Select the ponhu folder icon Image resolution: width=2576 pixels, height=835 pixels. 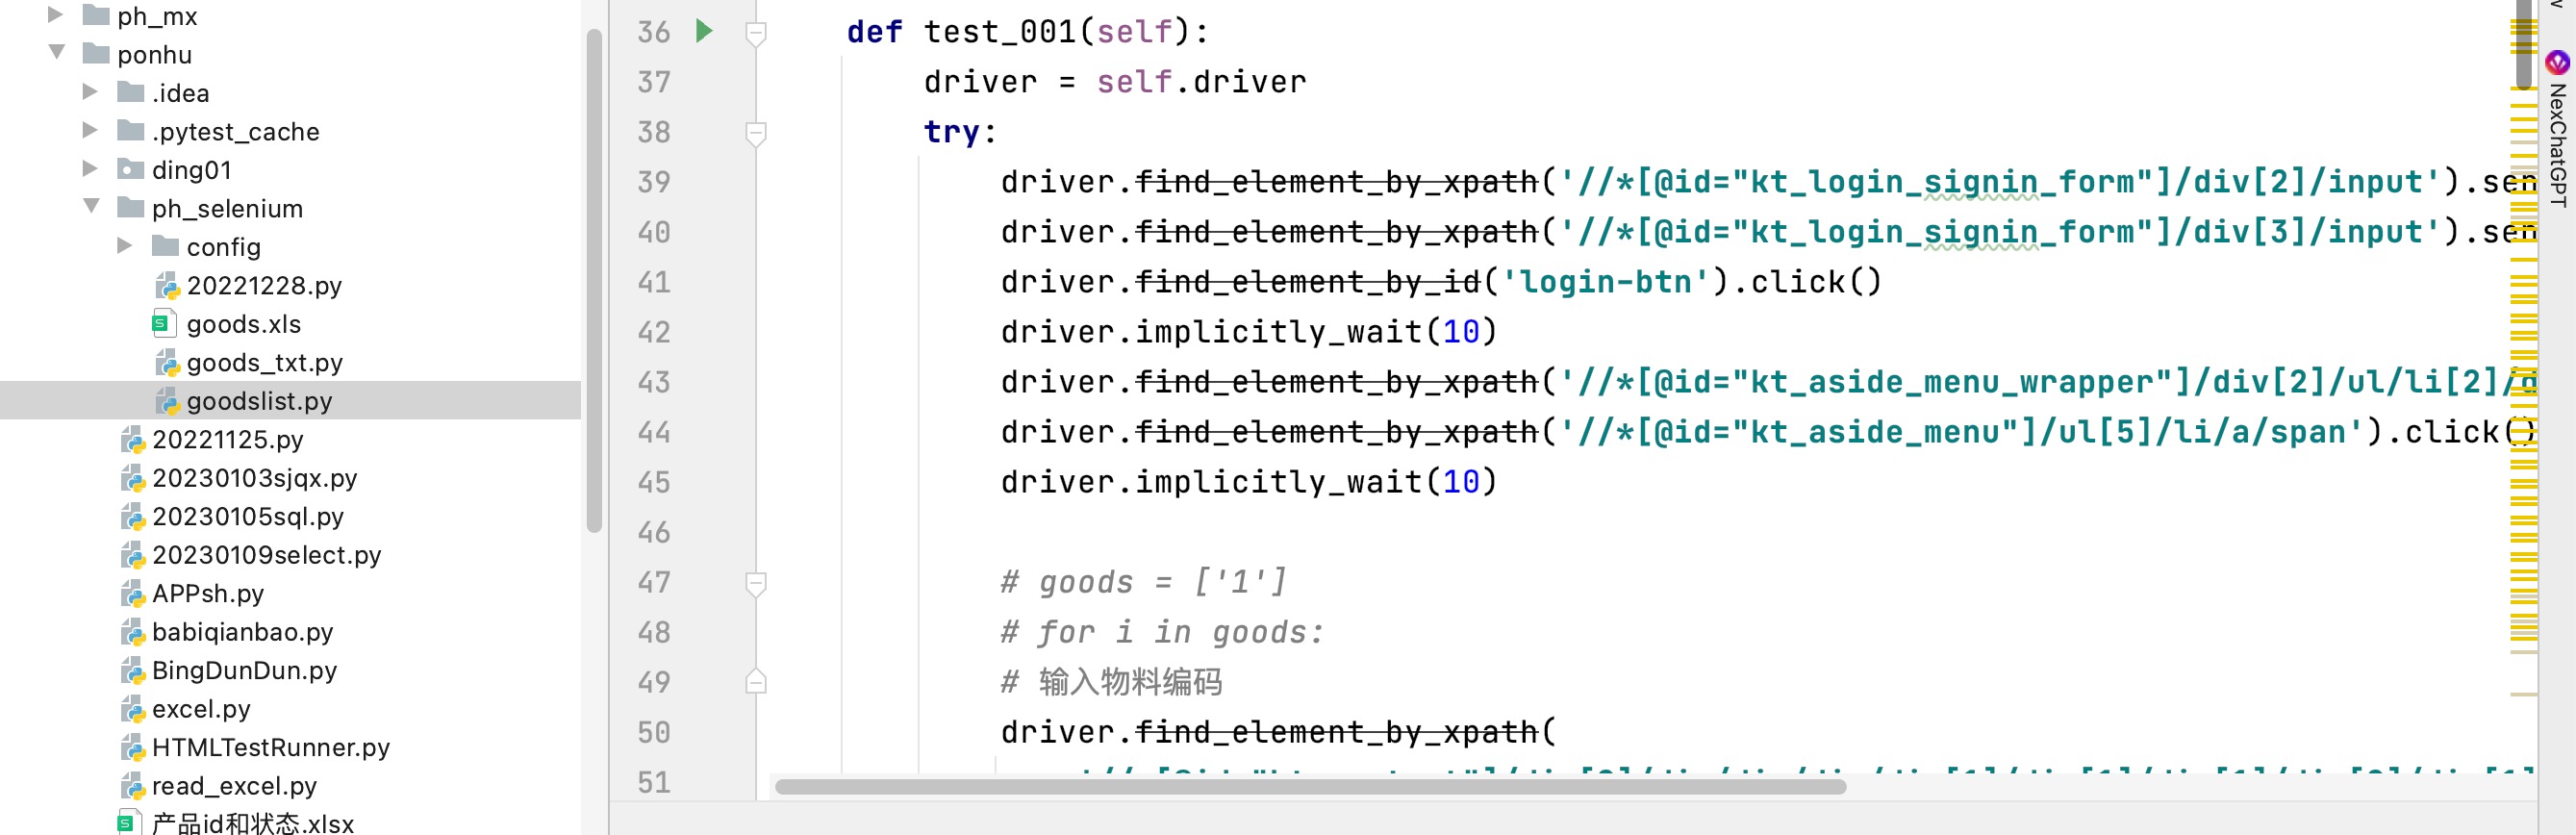click(96, 53)
